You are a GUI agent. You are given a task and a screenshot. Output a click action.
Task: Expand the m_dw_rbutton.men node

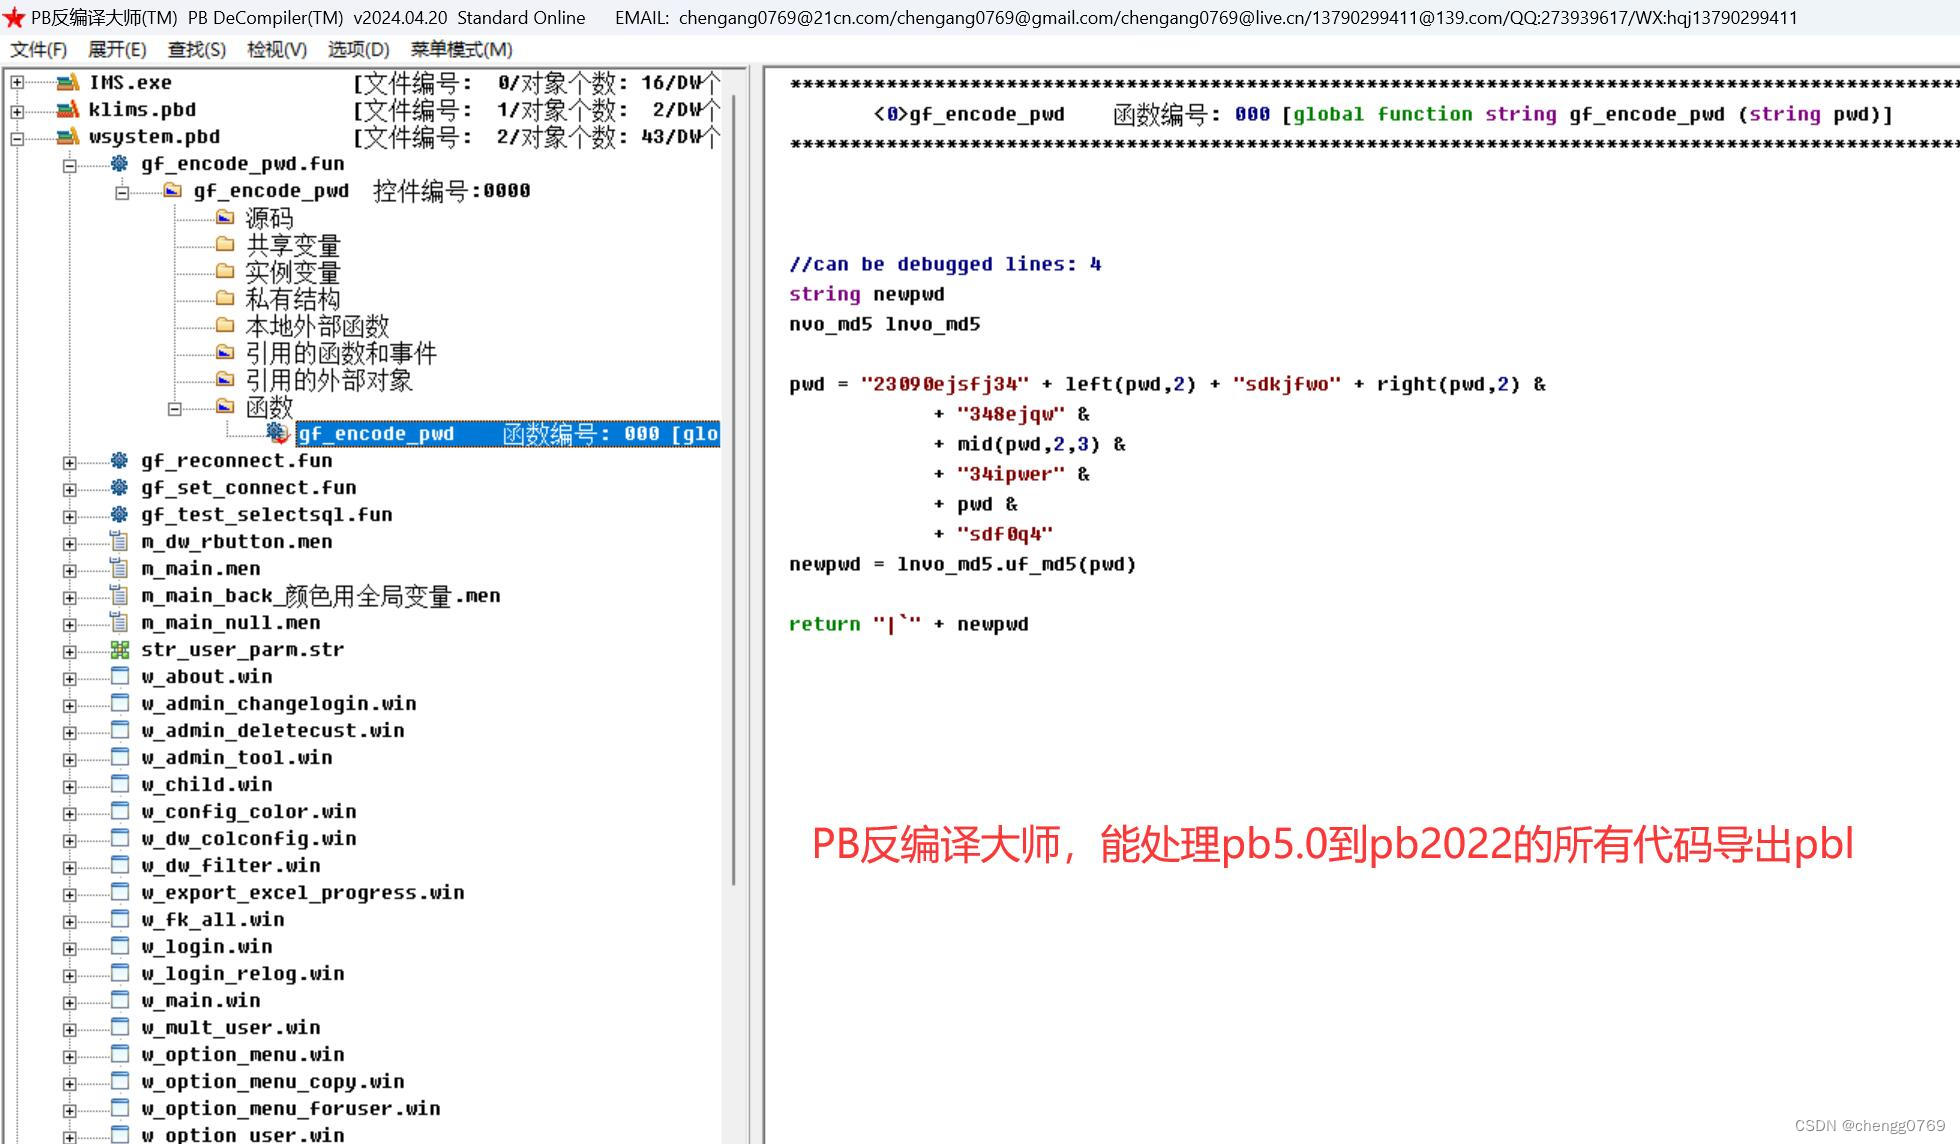[x=69, y=543]
